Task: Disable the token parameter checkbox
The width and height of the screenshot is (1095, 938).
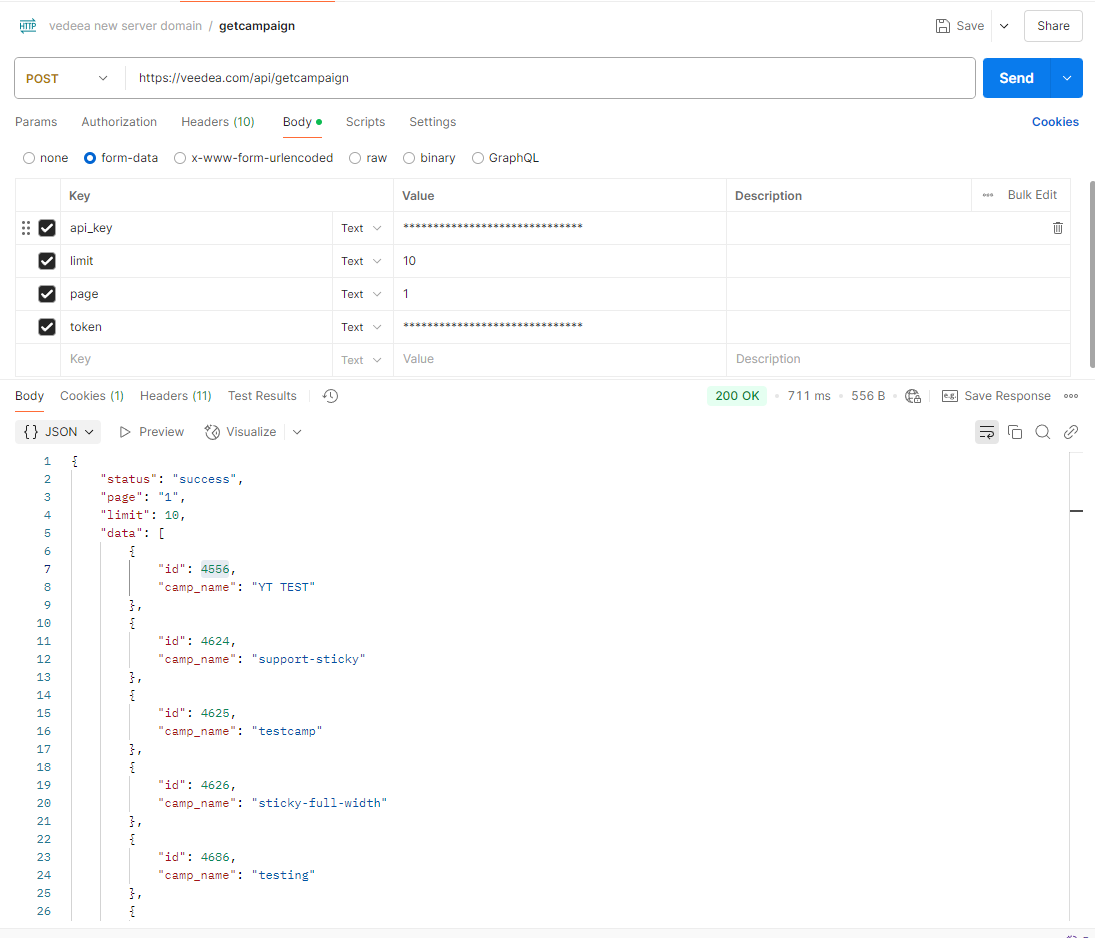Action: tap(47, 327)
